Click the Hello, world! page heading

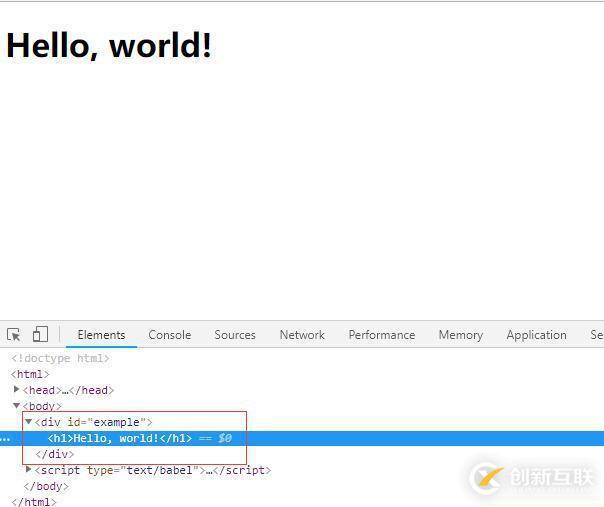[109, 45]
